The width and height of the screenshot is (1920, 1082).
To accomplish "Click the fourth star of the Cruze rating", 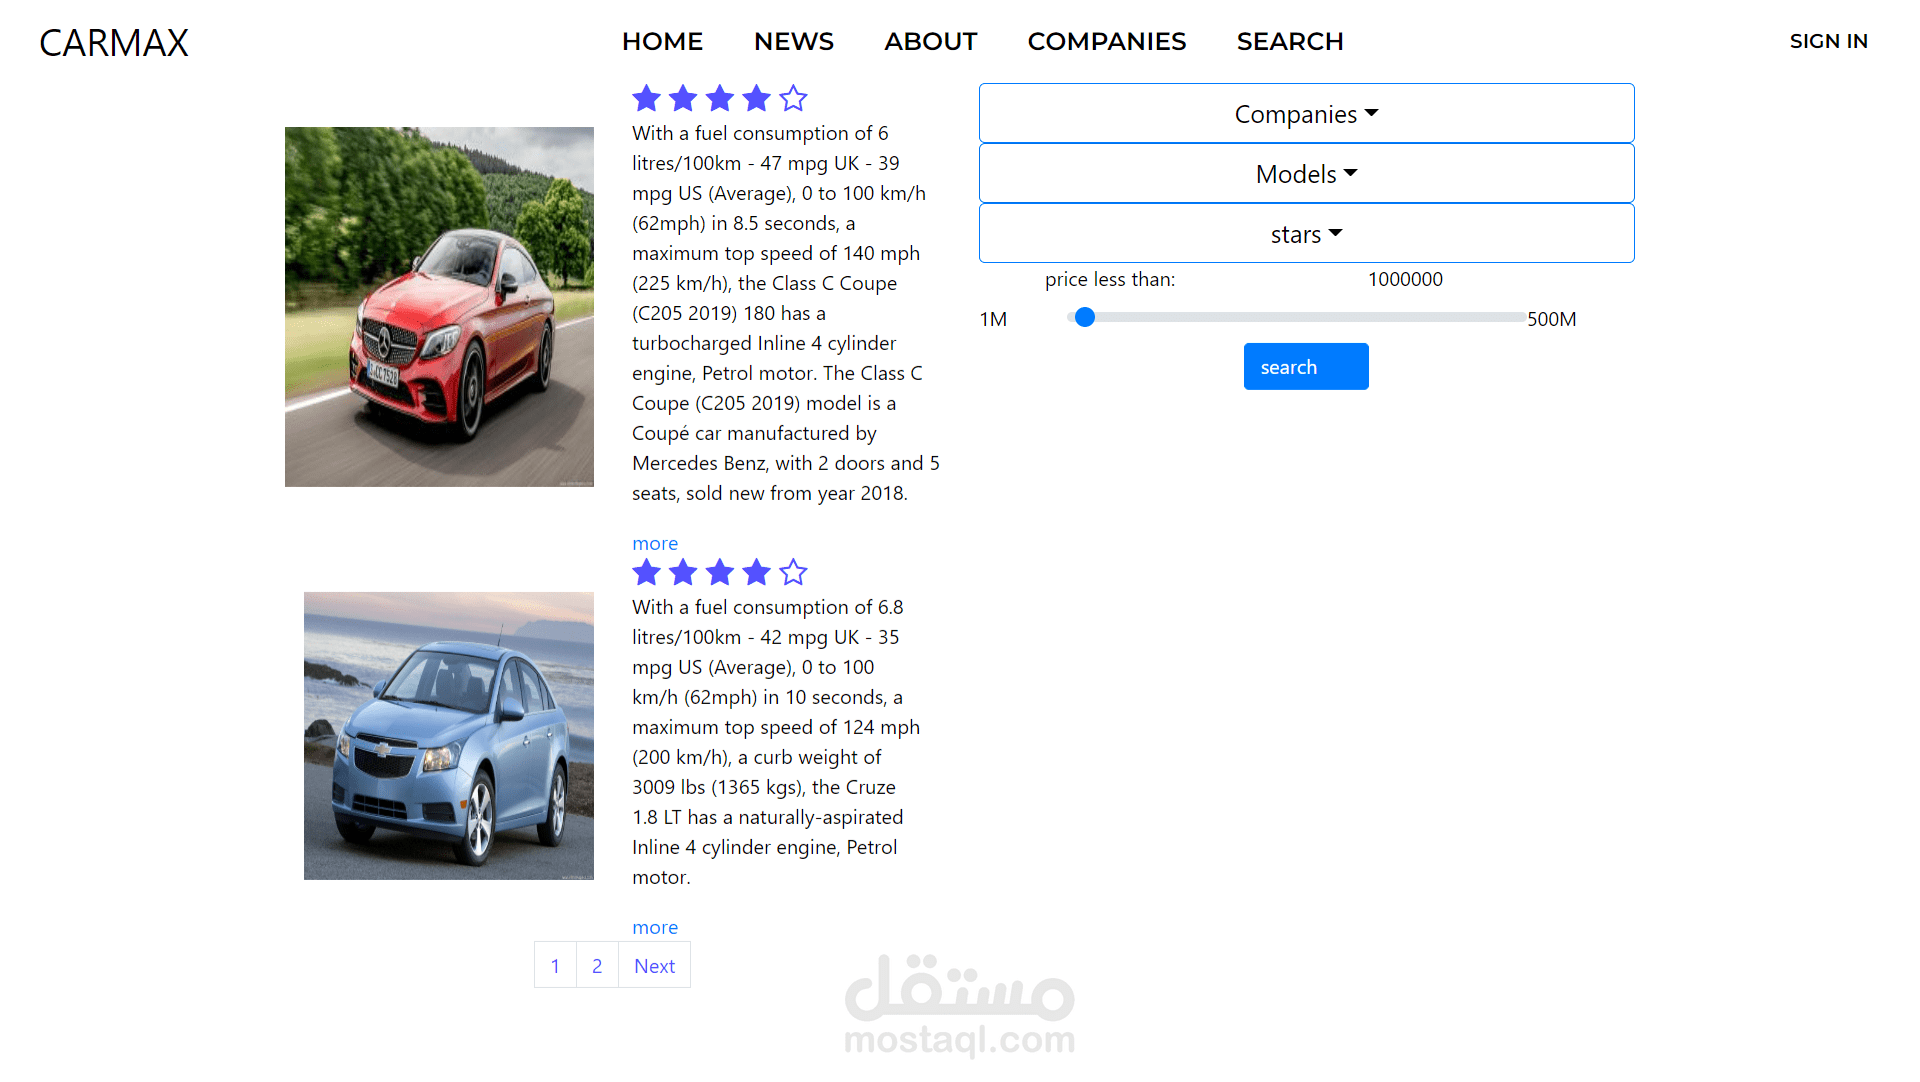I will coord(757,572).
